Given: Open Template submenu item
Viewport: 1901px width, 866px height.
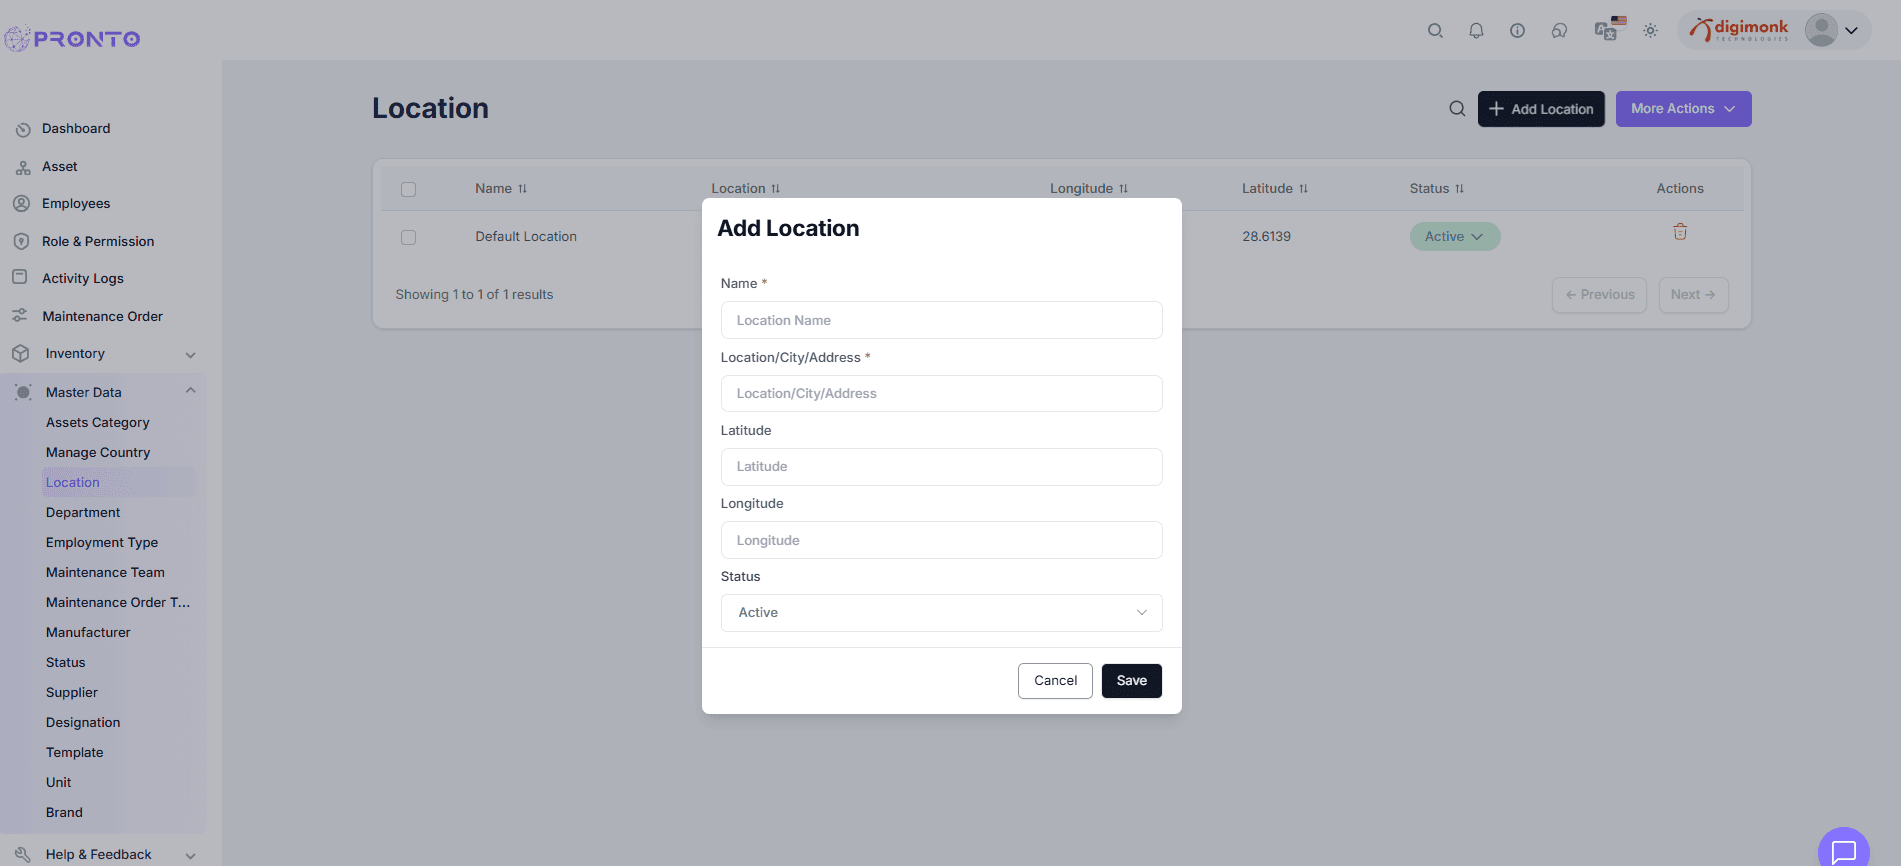Looking at the screenshot, I should (75, 753).
